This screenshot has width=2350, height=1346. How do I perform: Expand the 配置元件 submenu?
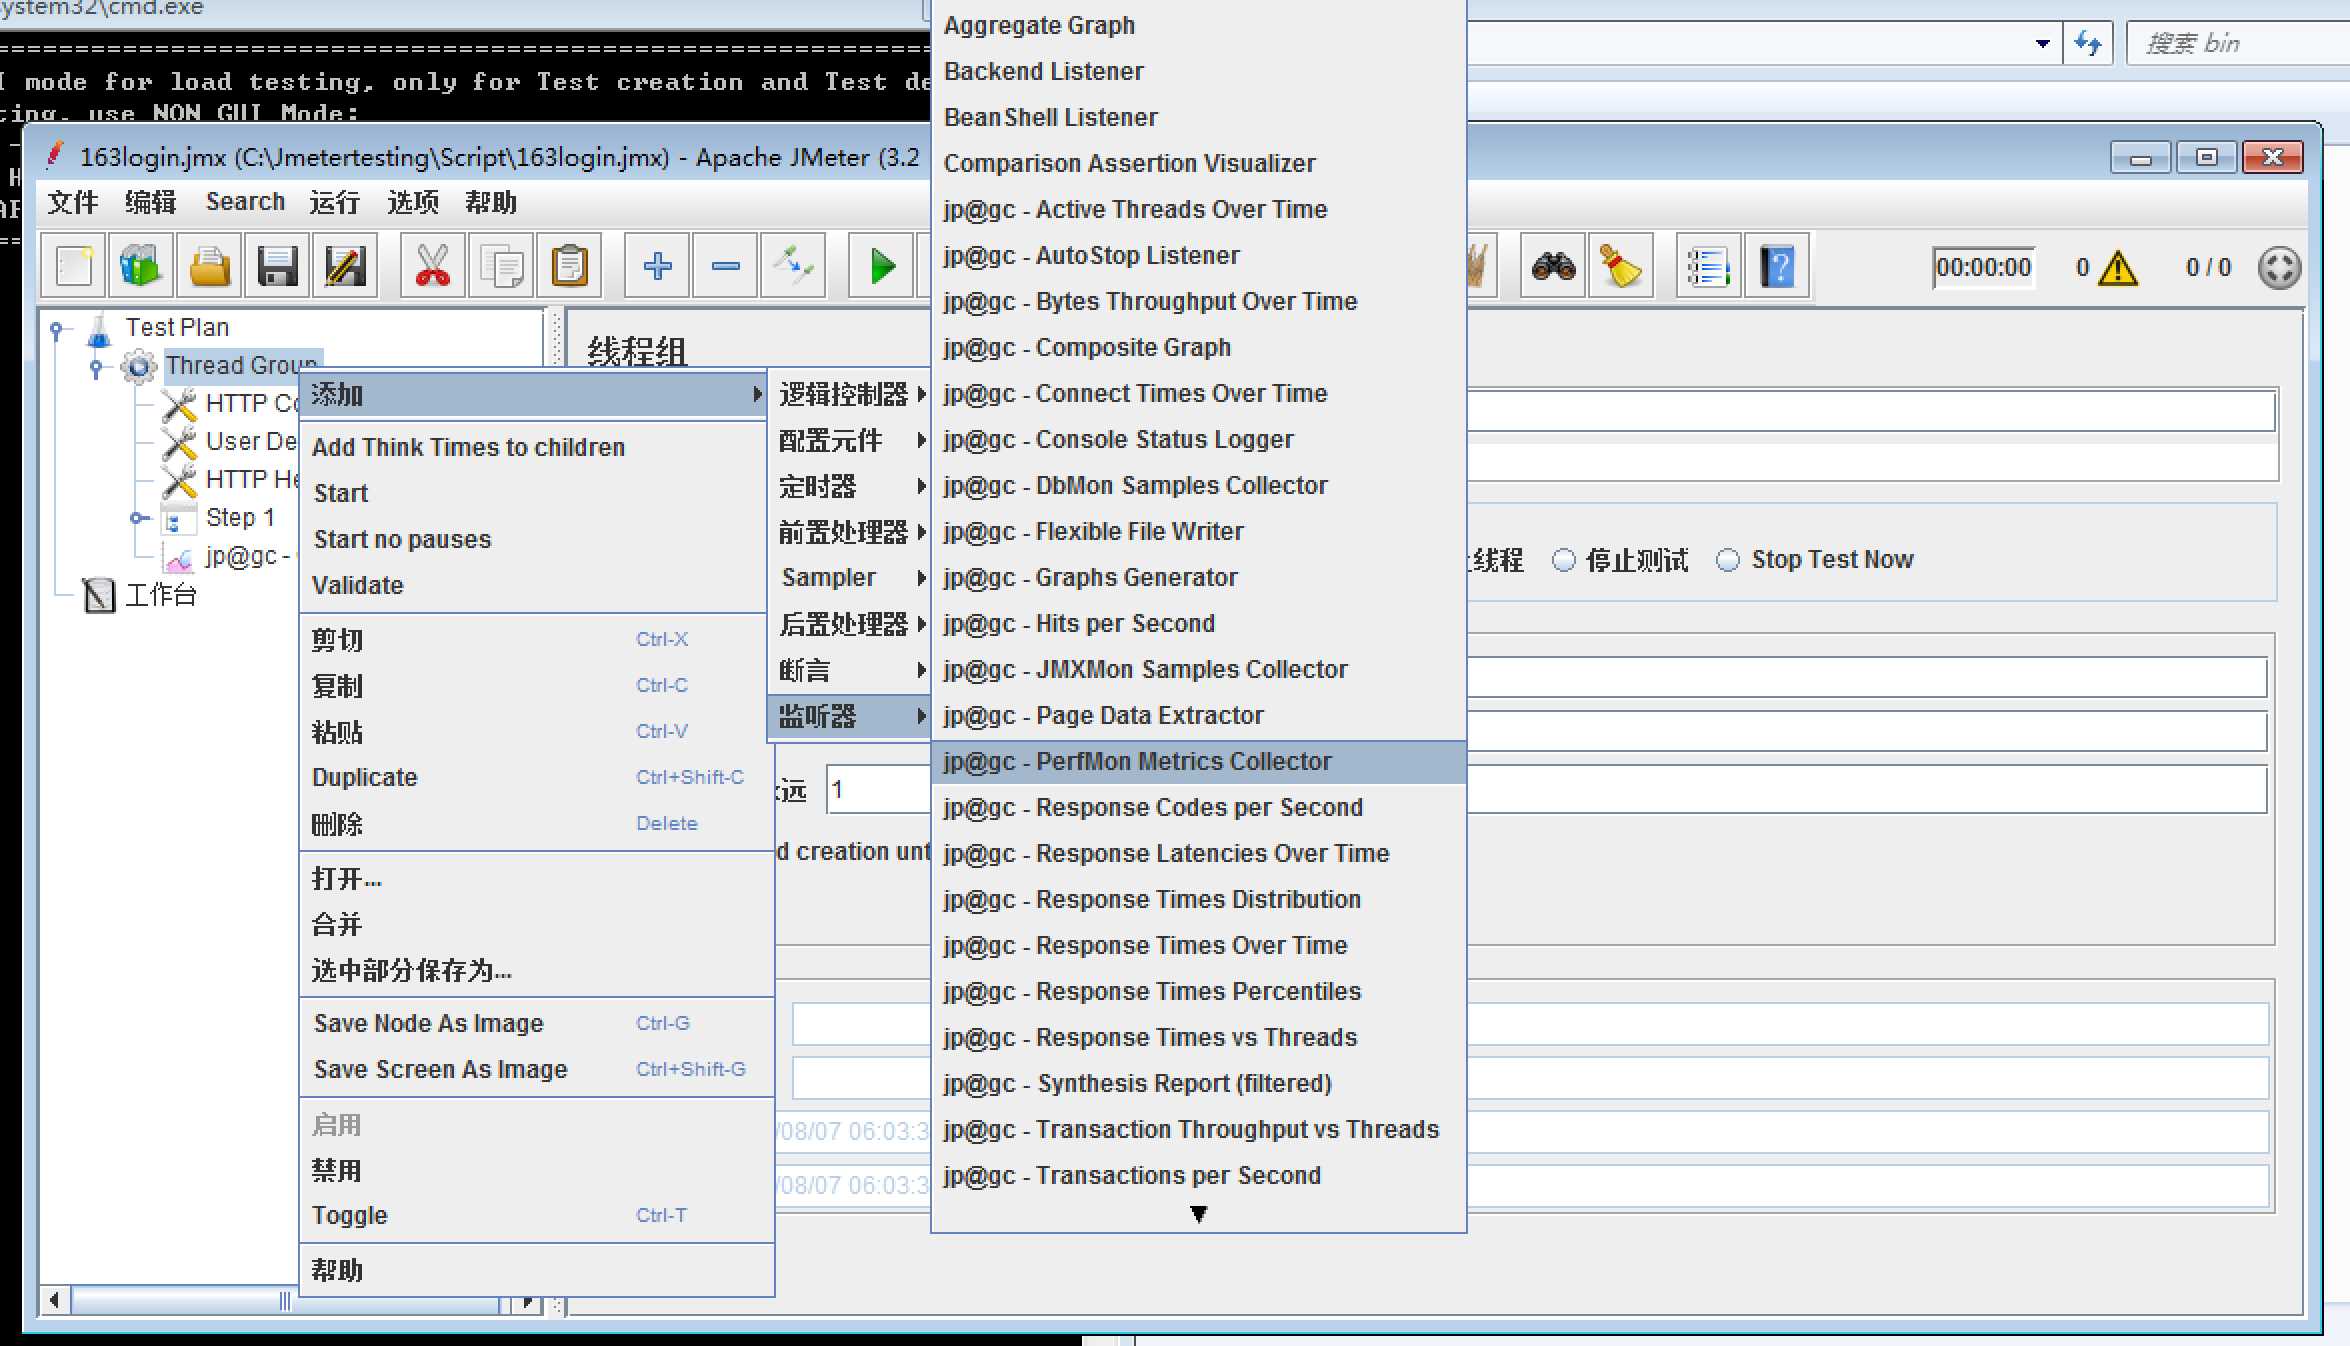pyautogui.click(x=850, y=440)
